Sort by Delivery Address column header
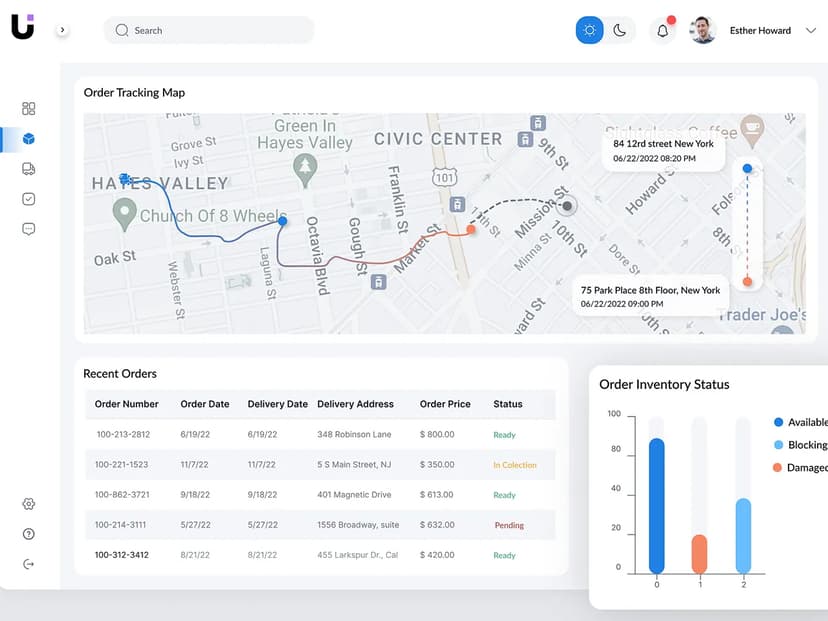Viewport: 828px width, 621px height. [355, 404]
